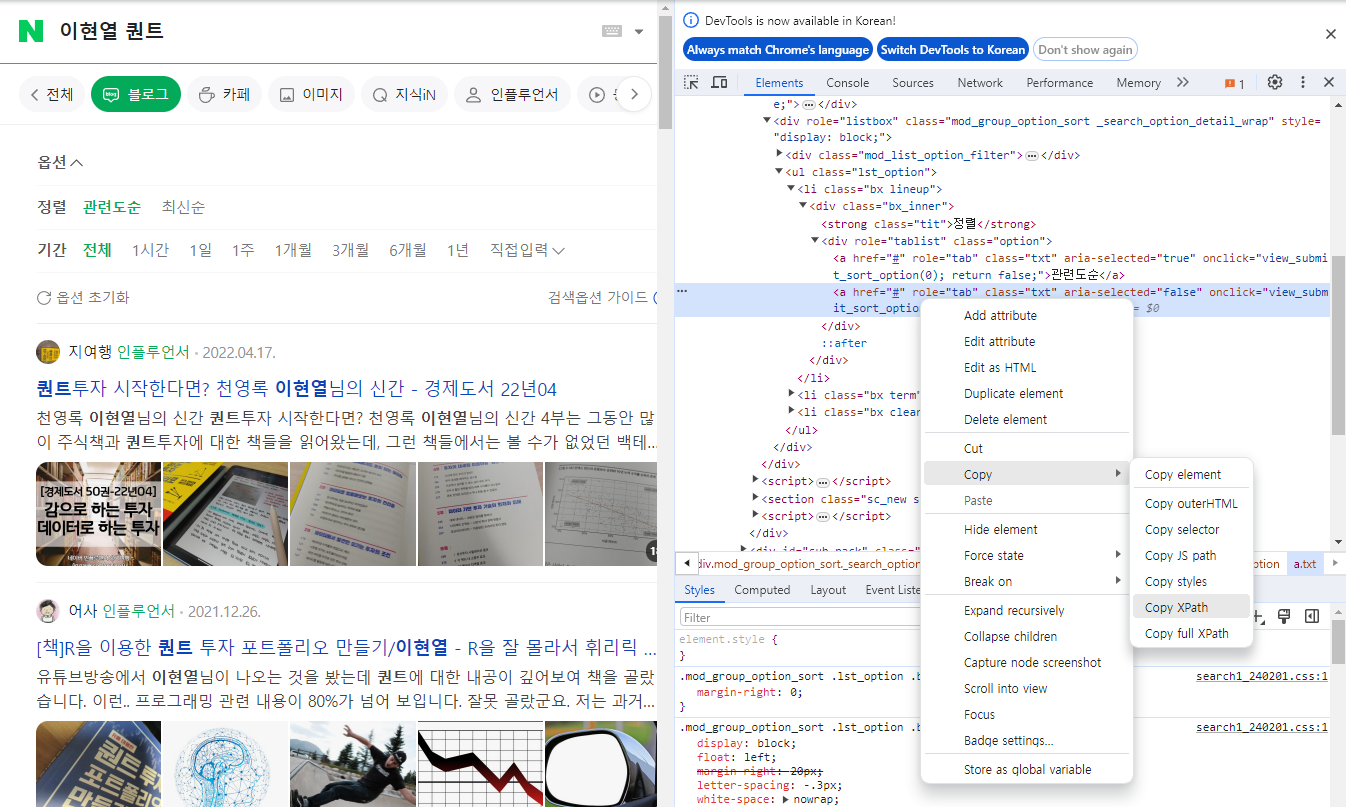Viewport: 1346px width, 807px height.
Task: Expand the search history dropdown arrow
Action: (x=639, y=32)
